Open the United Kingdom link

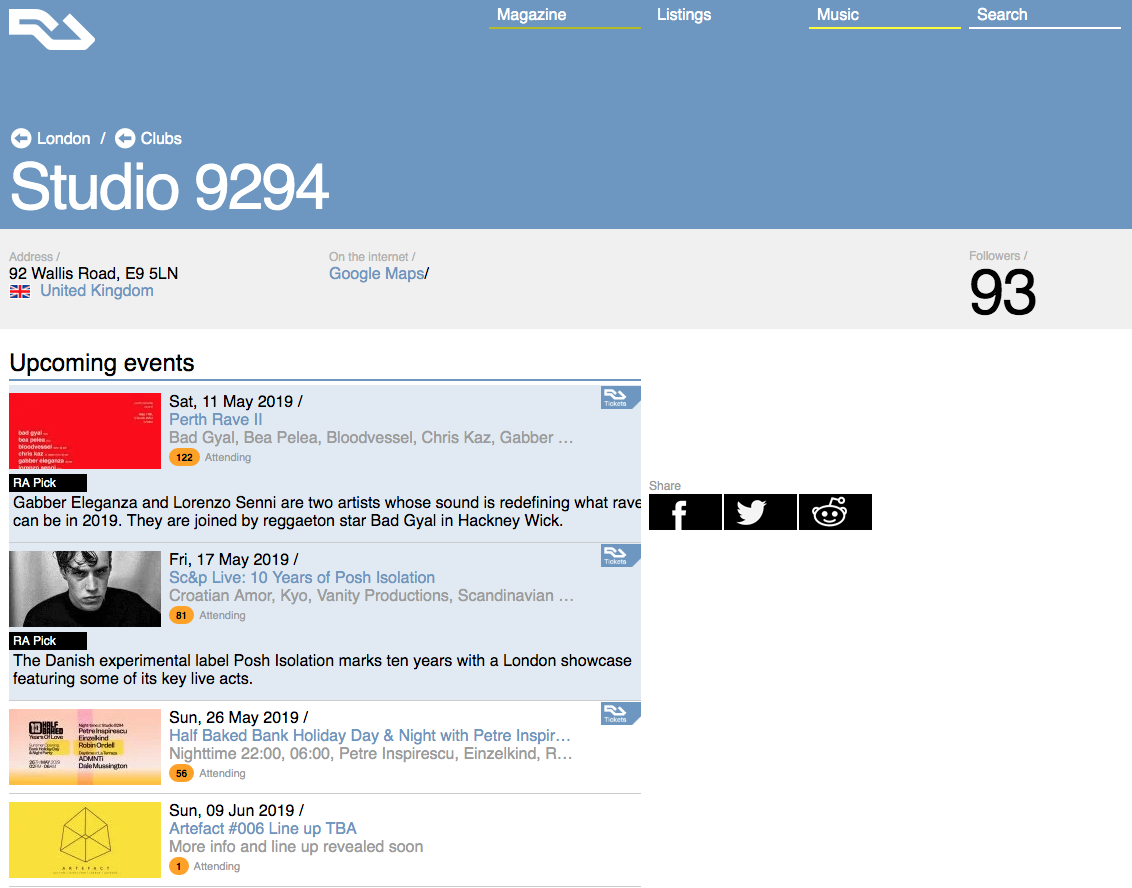(x=97, y=291)
